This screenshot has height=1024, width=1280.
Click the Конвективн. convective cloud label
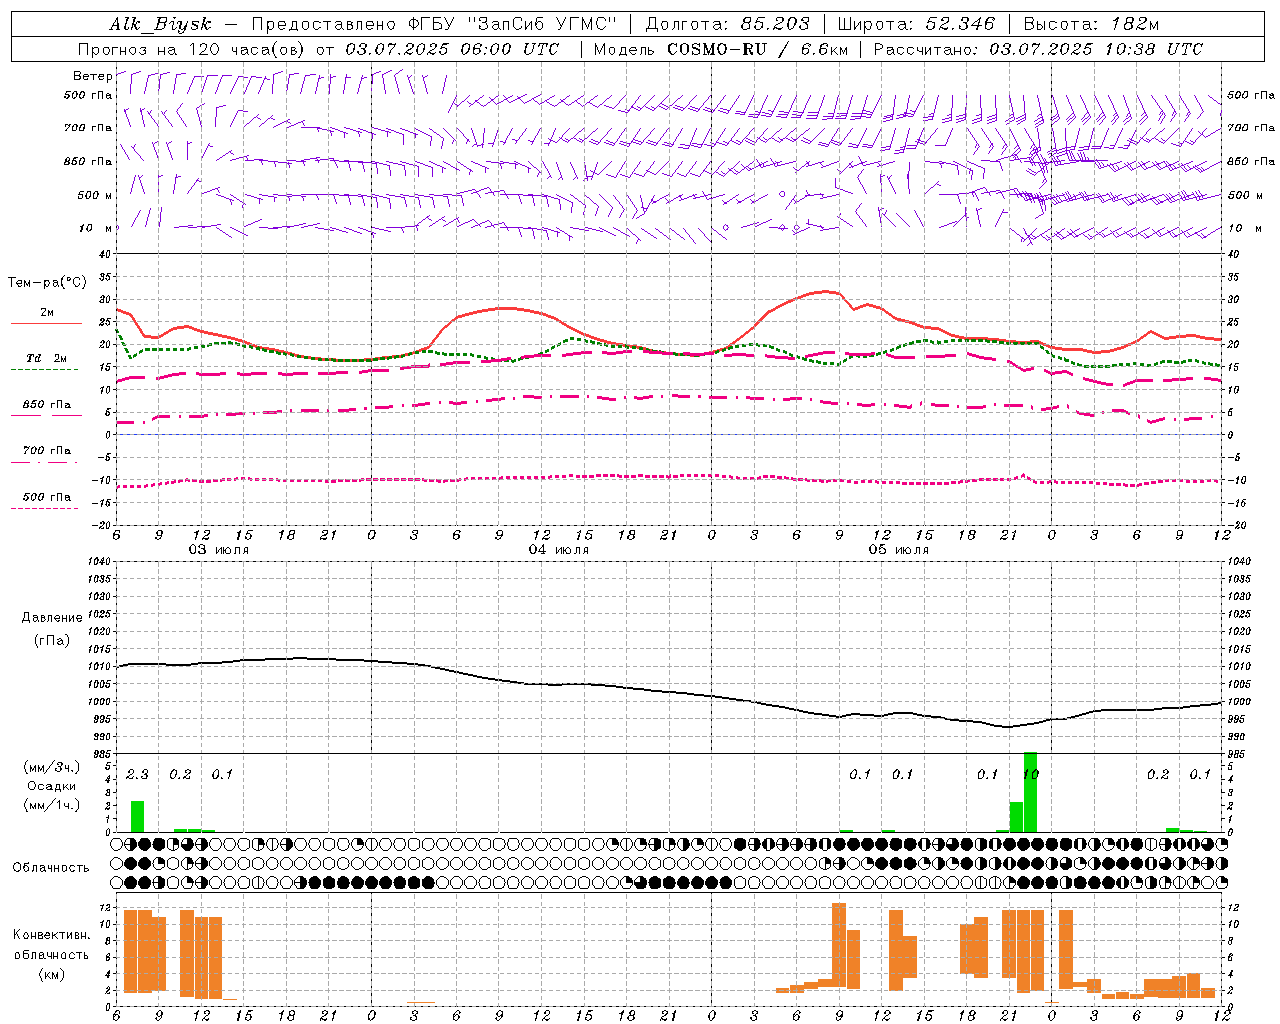51,935
